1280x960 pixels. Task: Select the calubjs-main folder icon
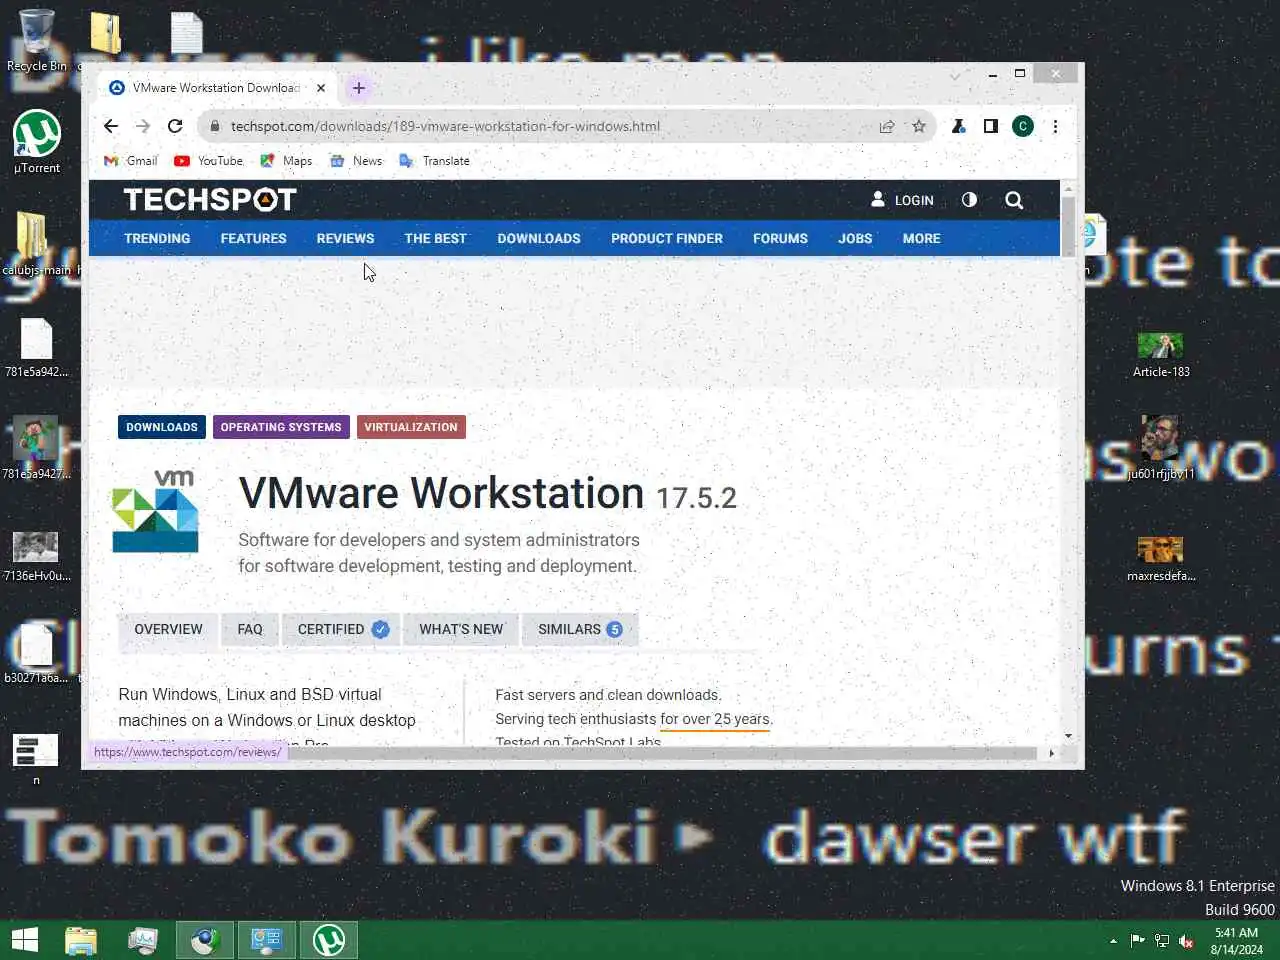36,244
